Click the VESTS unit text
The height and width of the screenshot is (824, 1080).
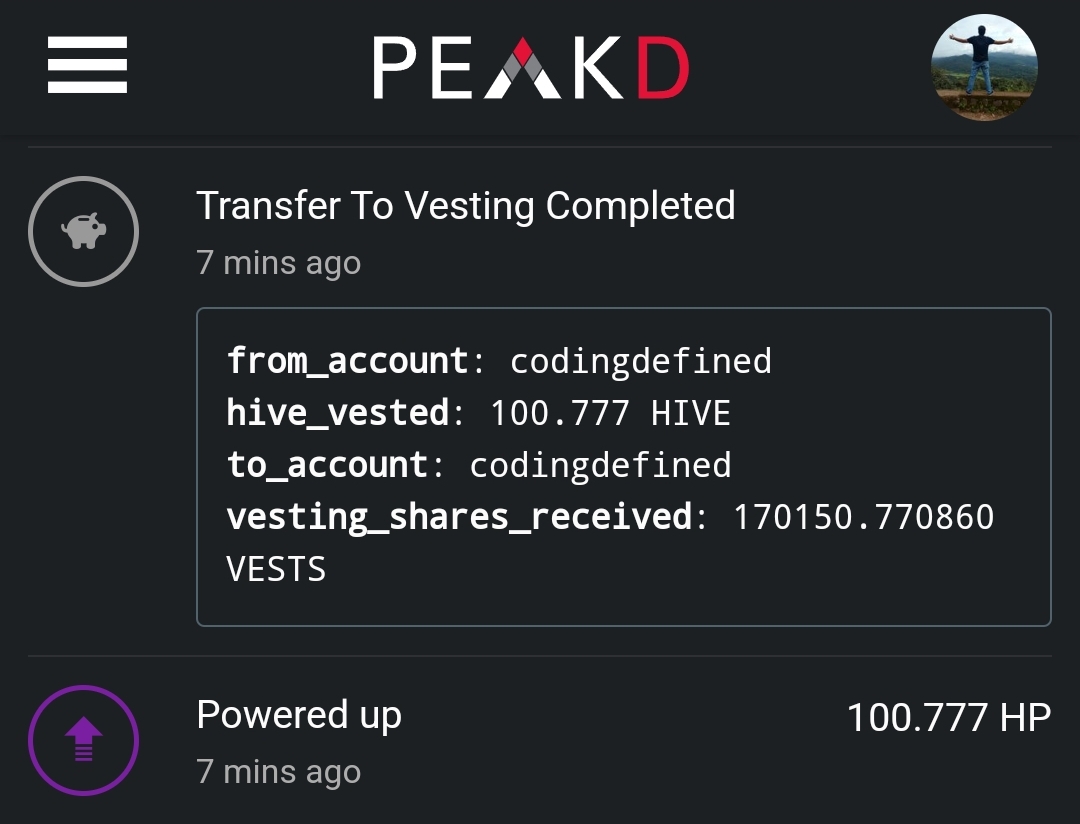(x=276, y=569)
